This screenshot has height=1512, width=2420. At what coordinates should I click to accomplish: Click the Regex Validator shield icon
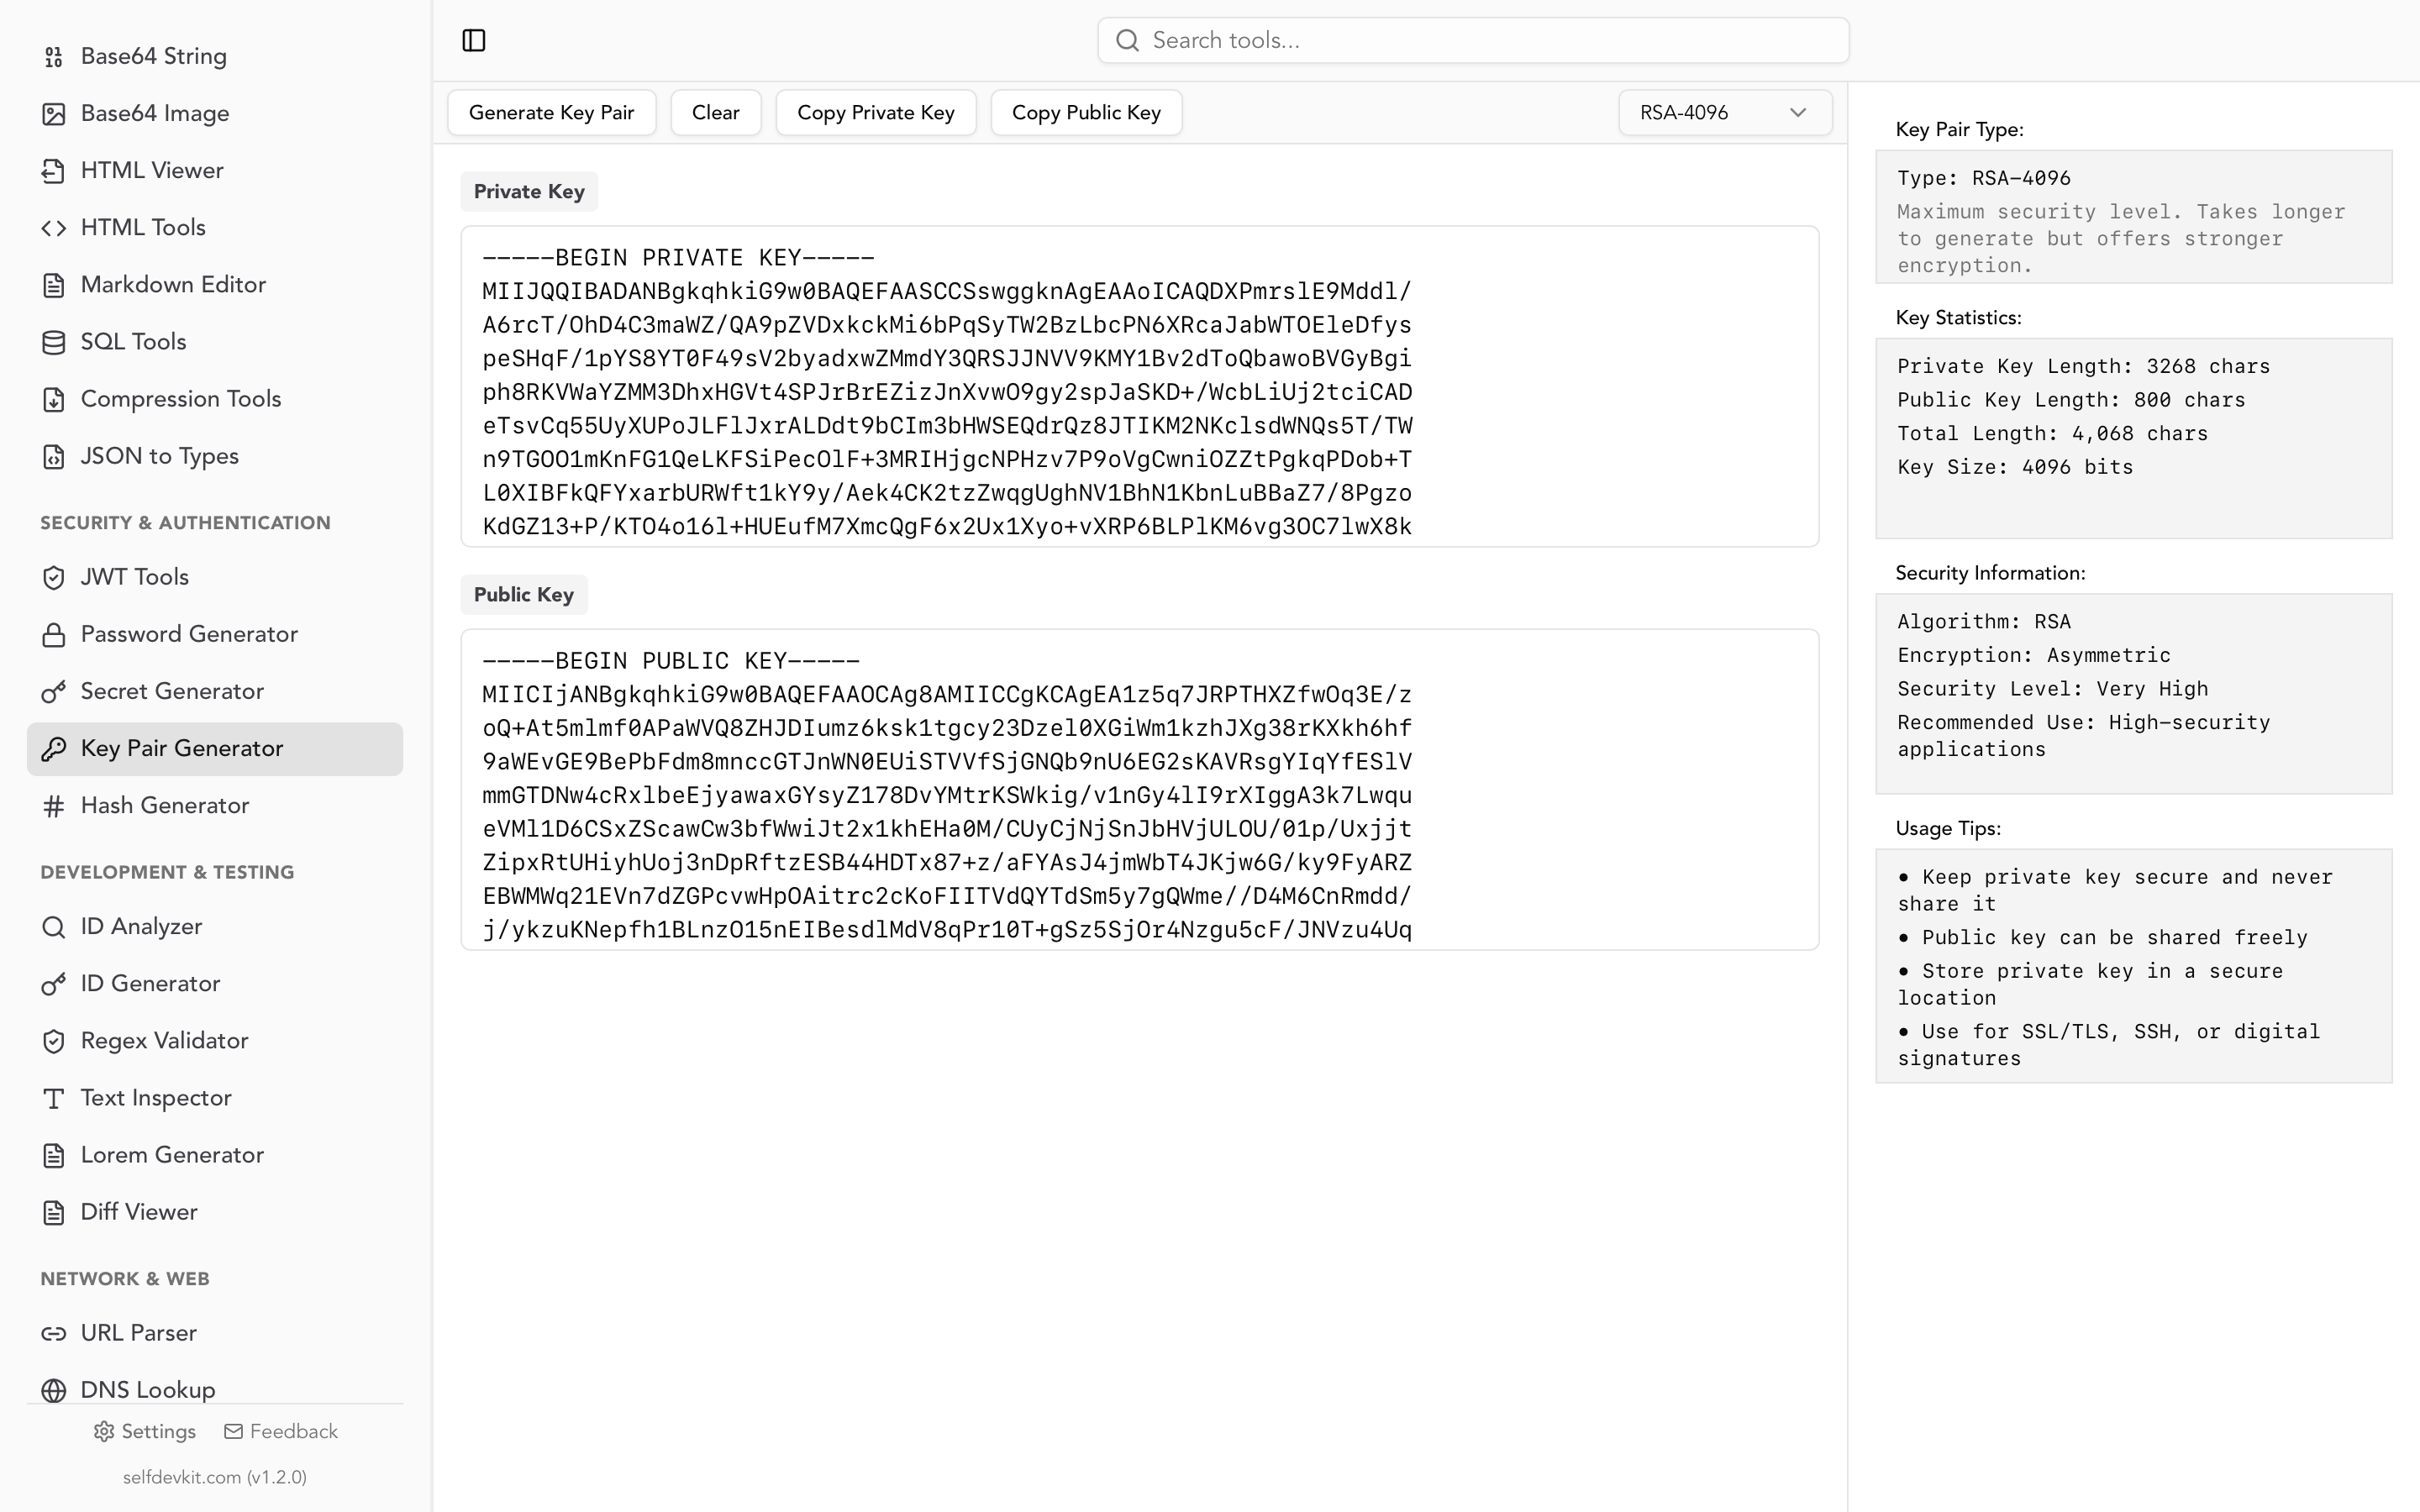[54, 1040]
